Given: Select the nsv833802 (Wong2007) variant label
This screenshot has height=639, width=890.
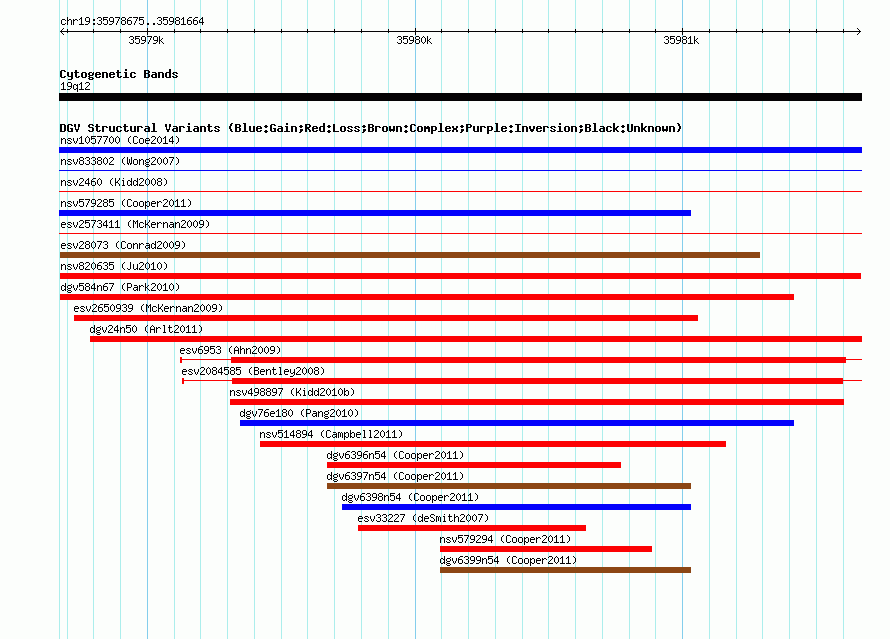Looking at the screenshot, I should 120,161.
